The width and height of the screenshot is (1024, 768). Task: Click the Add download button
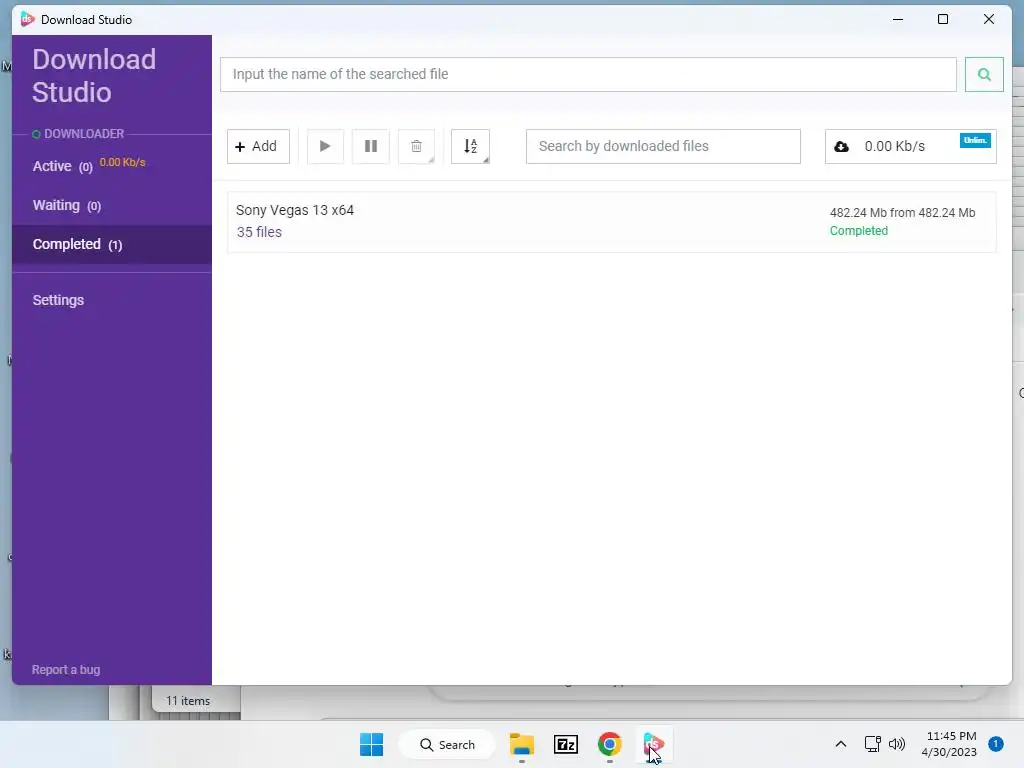(x=258, y=146)
